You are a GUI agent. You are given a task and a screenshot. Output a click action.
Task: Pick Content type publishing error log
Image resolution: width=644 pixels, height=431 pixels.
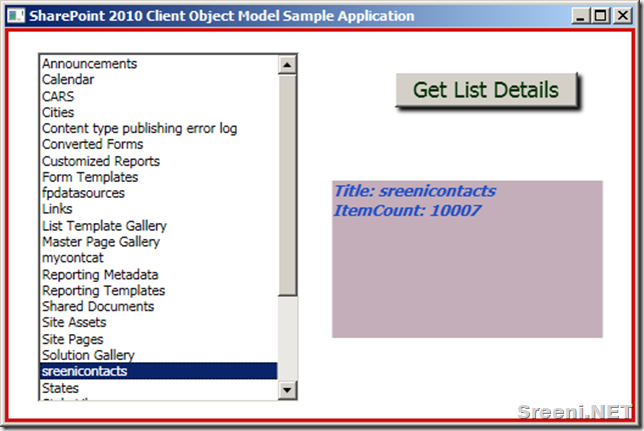[159, 128]
